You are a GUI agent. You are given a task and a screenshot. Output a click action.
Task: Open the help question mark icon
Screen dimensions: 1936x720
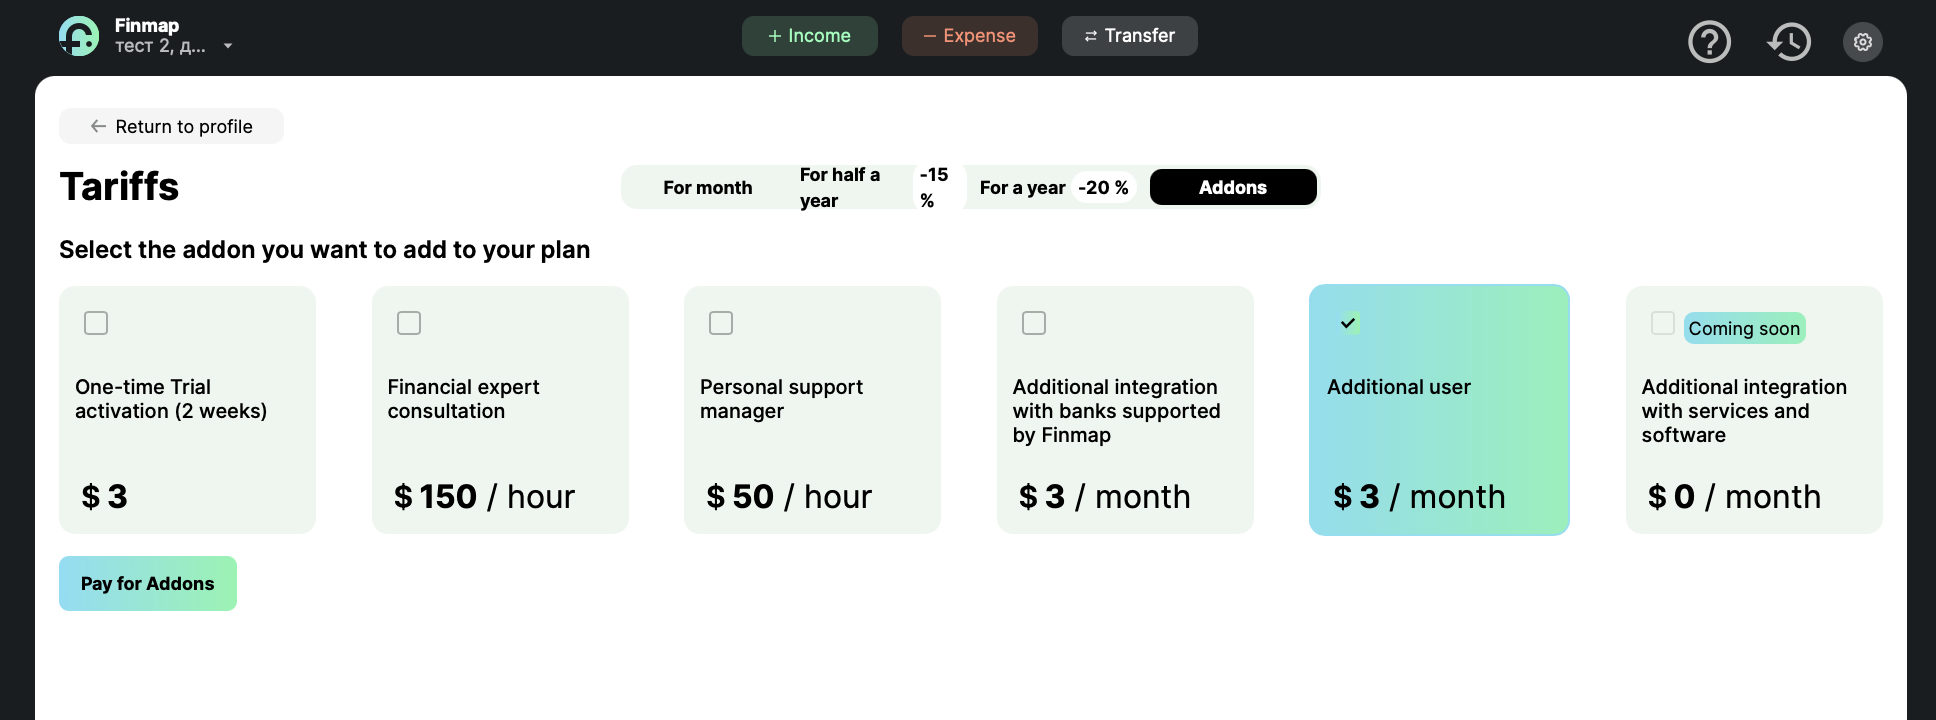pos(1709,42)
